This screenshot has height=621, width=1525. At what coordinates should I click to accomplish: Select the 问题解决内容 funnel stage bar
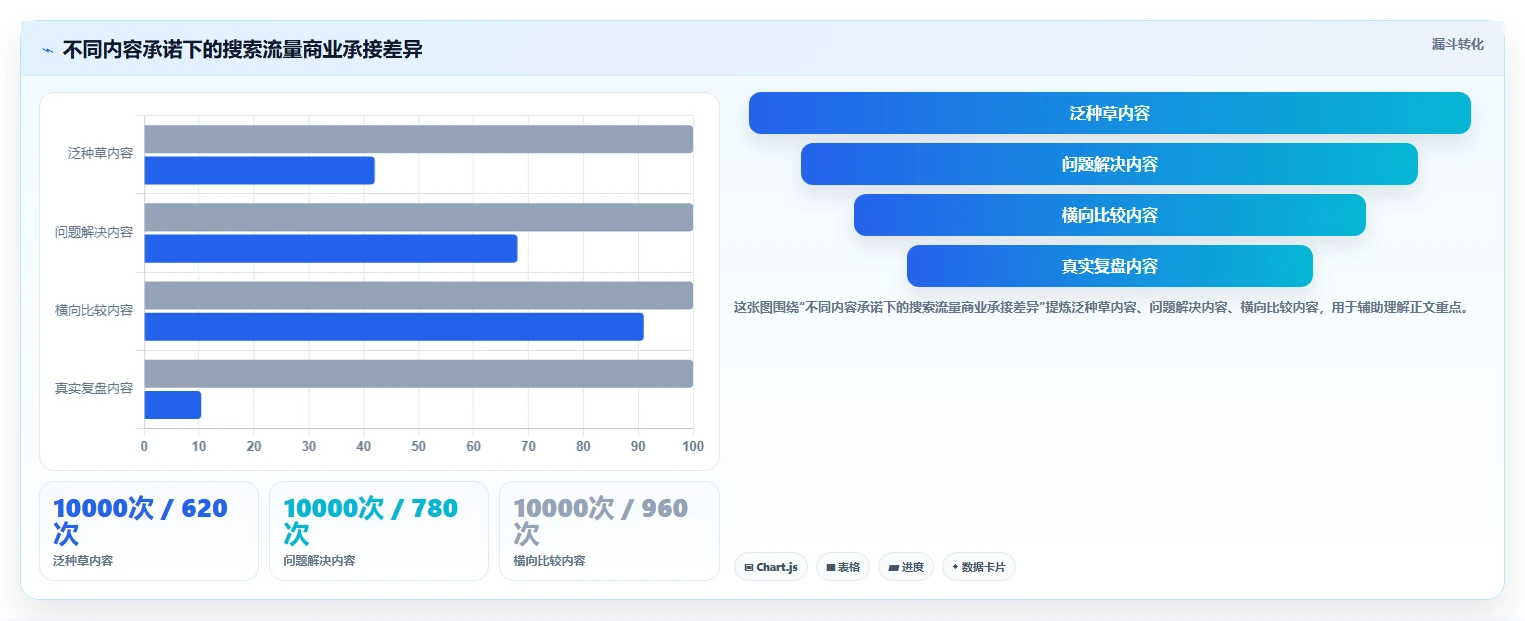pos(1109,164)
